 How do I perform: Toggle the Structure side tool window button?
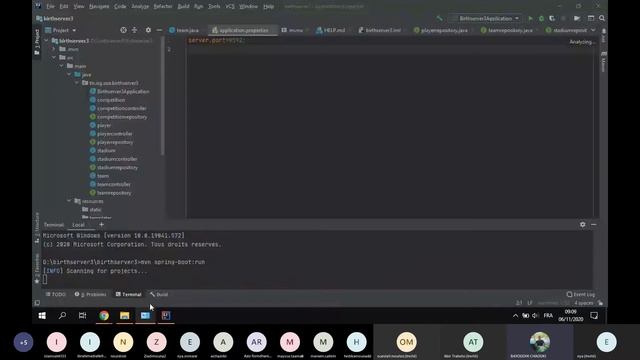coord(37,228)
